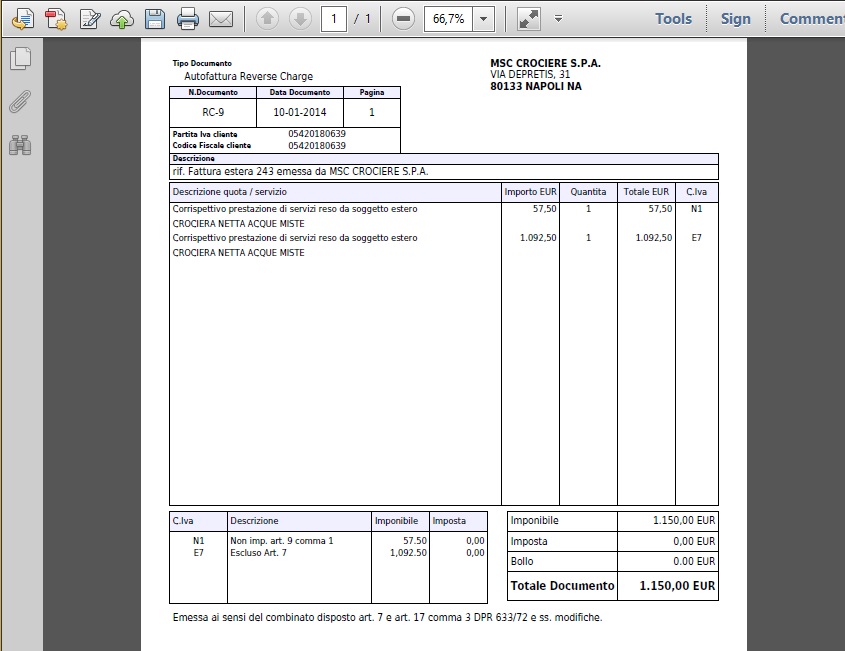The width and height of the screenshot is (845, 651).
Task: Click the Create PDF icon
Action: coord(56,19)
